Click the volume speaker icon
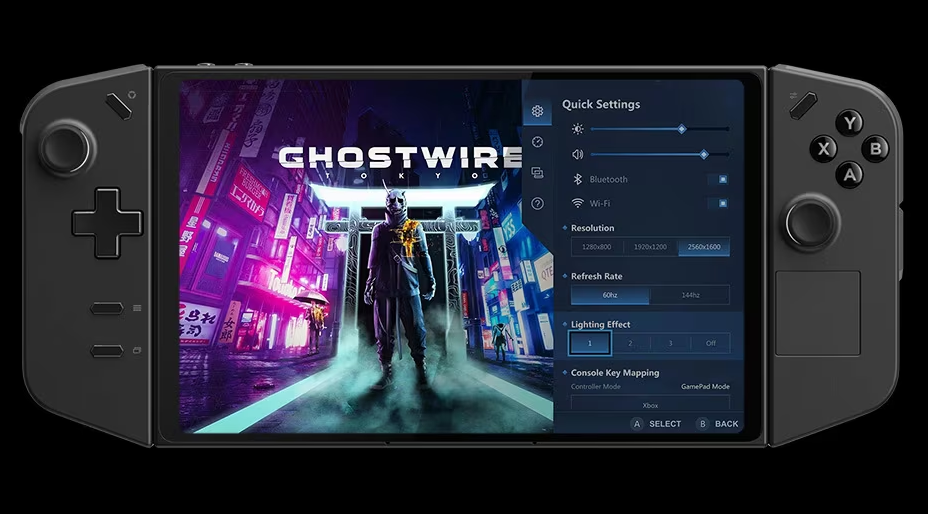This screenshot has width=928, height=514. click(578, 154)
